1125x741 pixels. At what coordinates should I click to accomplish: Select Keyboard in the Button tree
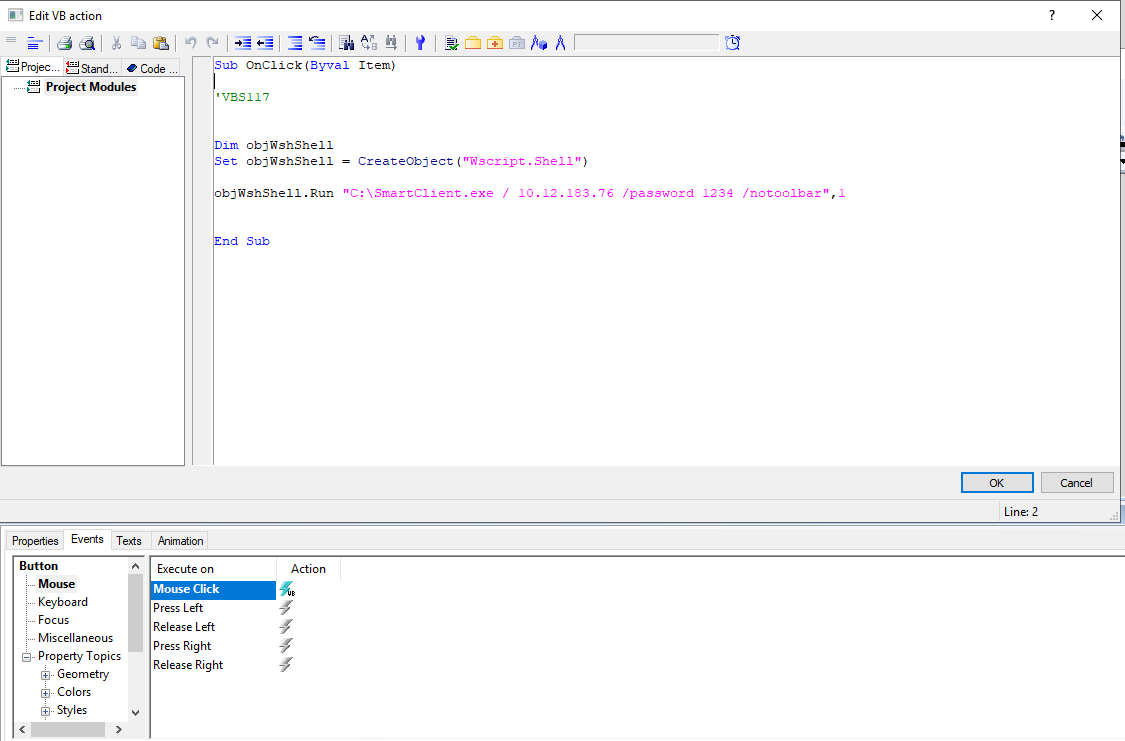(63, 602)
